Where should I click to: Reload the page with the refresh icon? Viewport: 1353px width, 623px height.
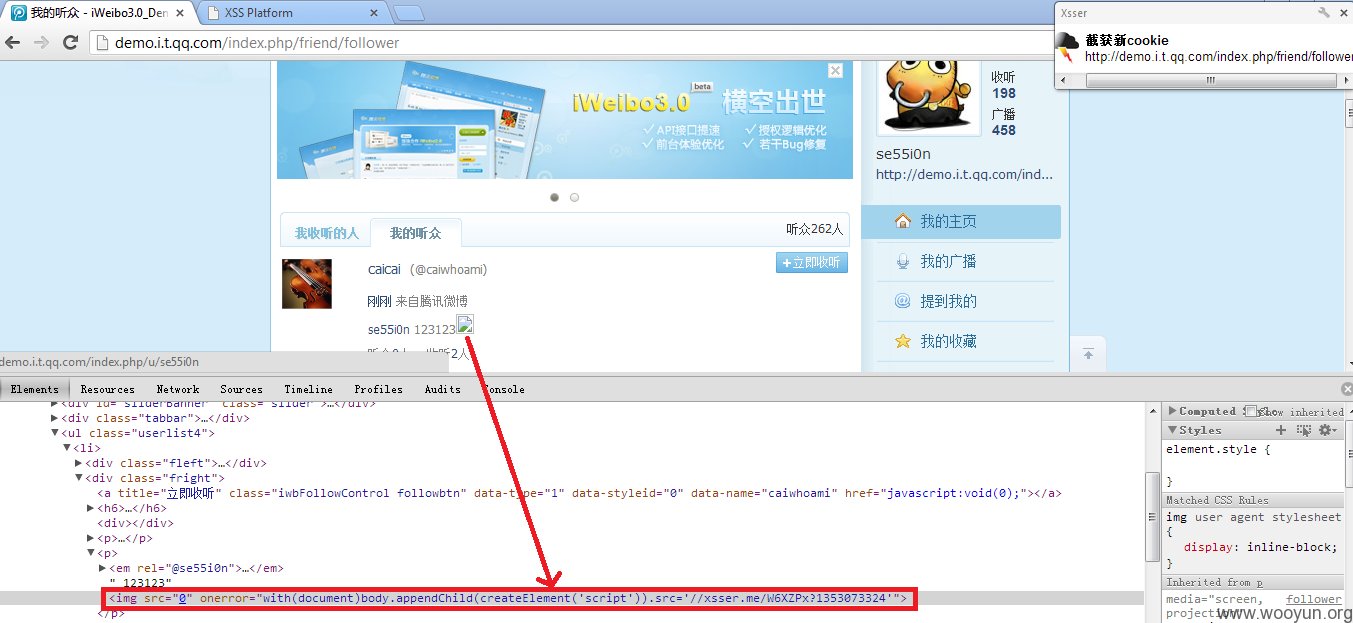coord(70,42)
